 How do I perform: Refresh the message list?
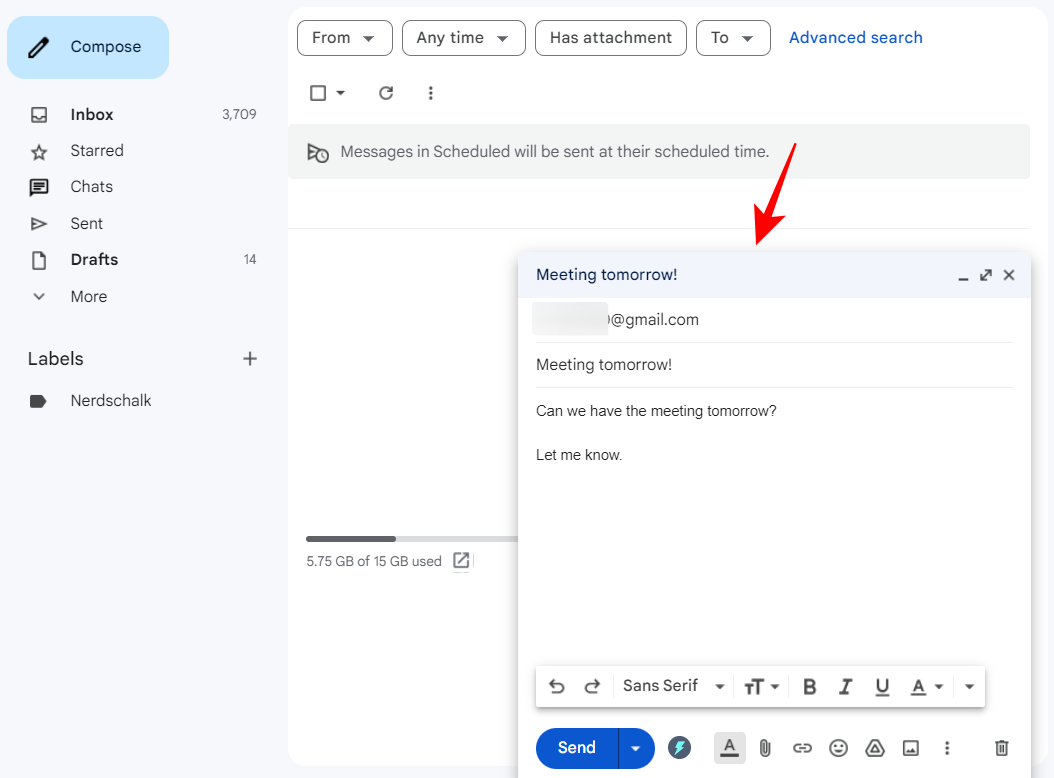tap(386, 93)
